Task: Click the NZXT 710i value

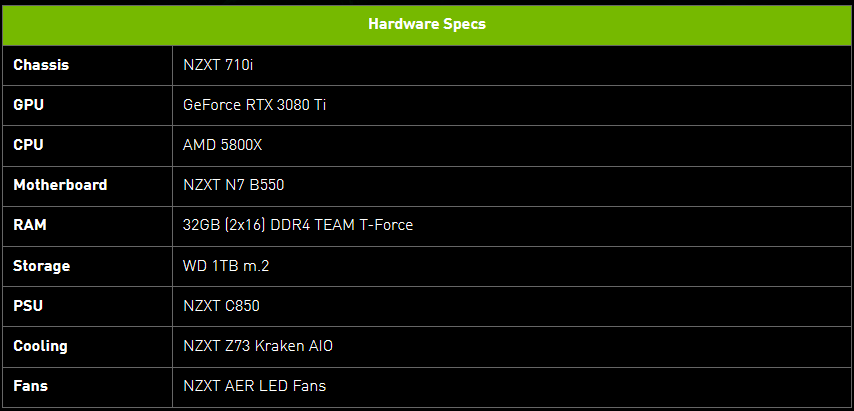Action: coord(218,65)
